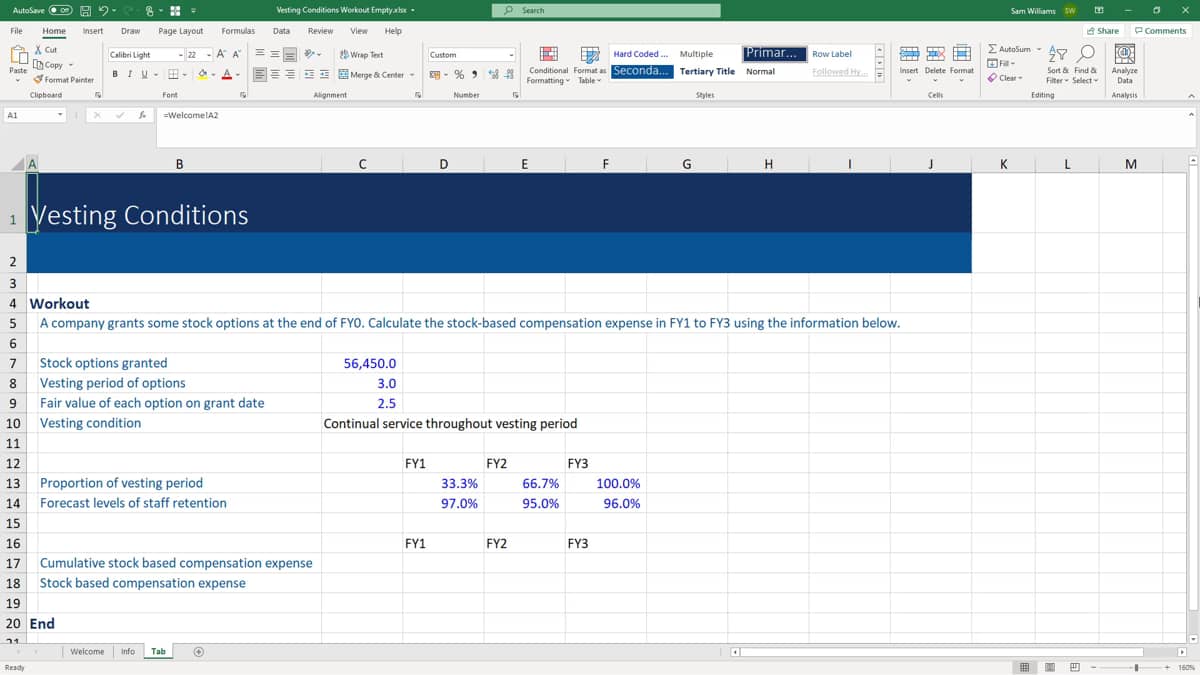The image size is (1200, 675).
Task: Click the Borders icon
Action: click(173, 75)
